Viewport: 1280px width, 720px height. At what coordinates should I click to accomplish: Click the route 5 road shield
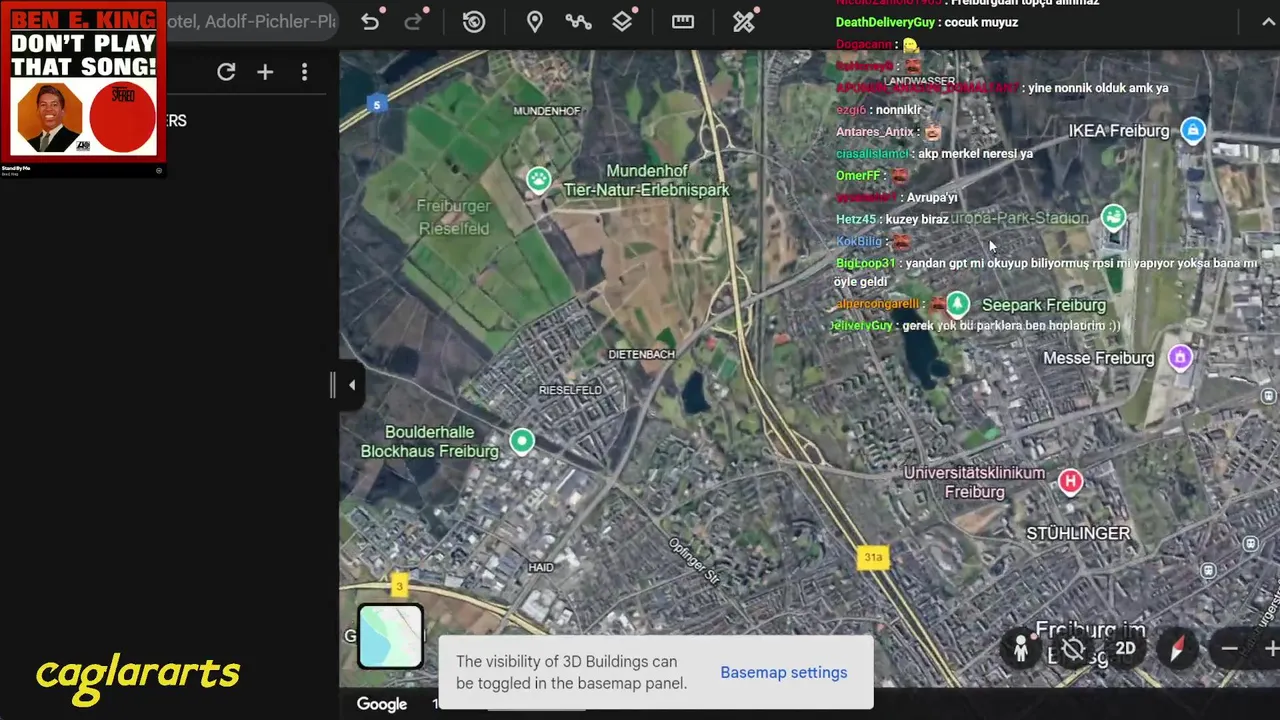(x=377, y=104)
